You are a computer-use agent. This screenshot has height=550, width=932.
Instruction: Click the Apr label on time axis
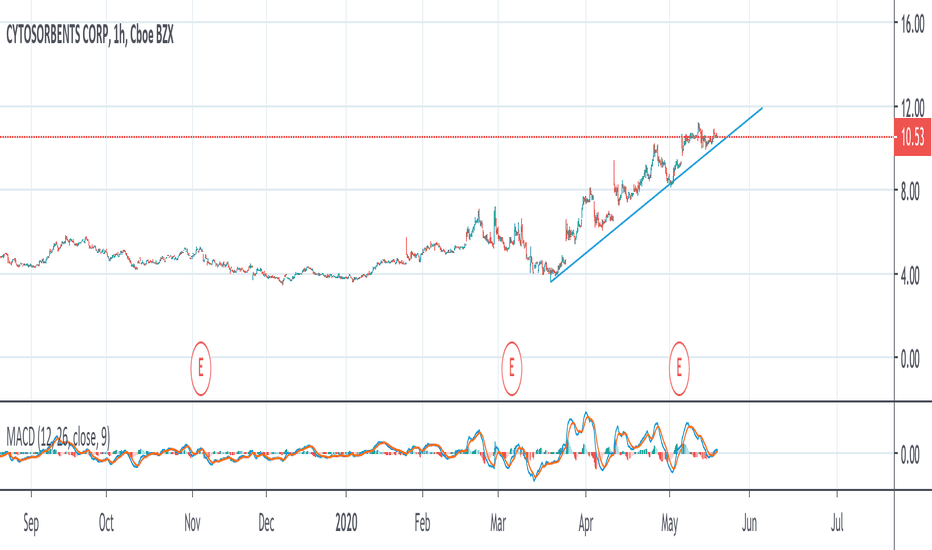585,524
